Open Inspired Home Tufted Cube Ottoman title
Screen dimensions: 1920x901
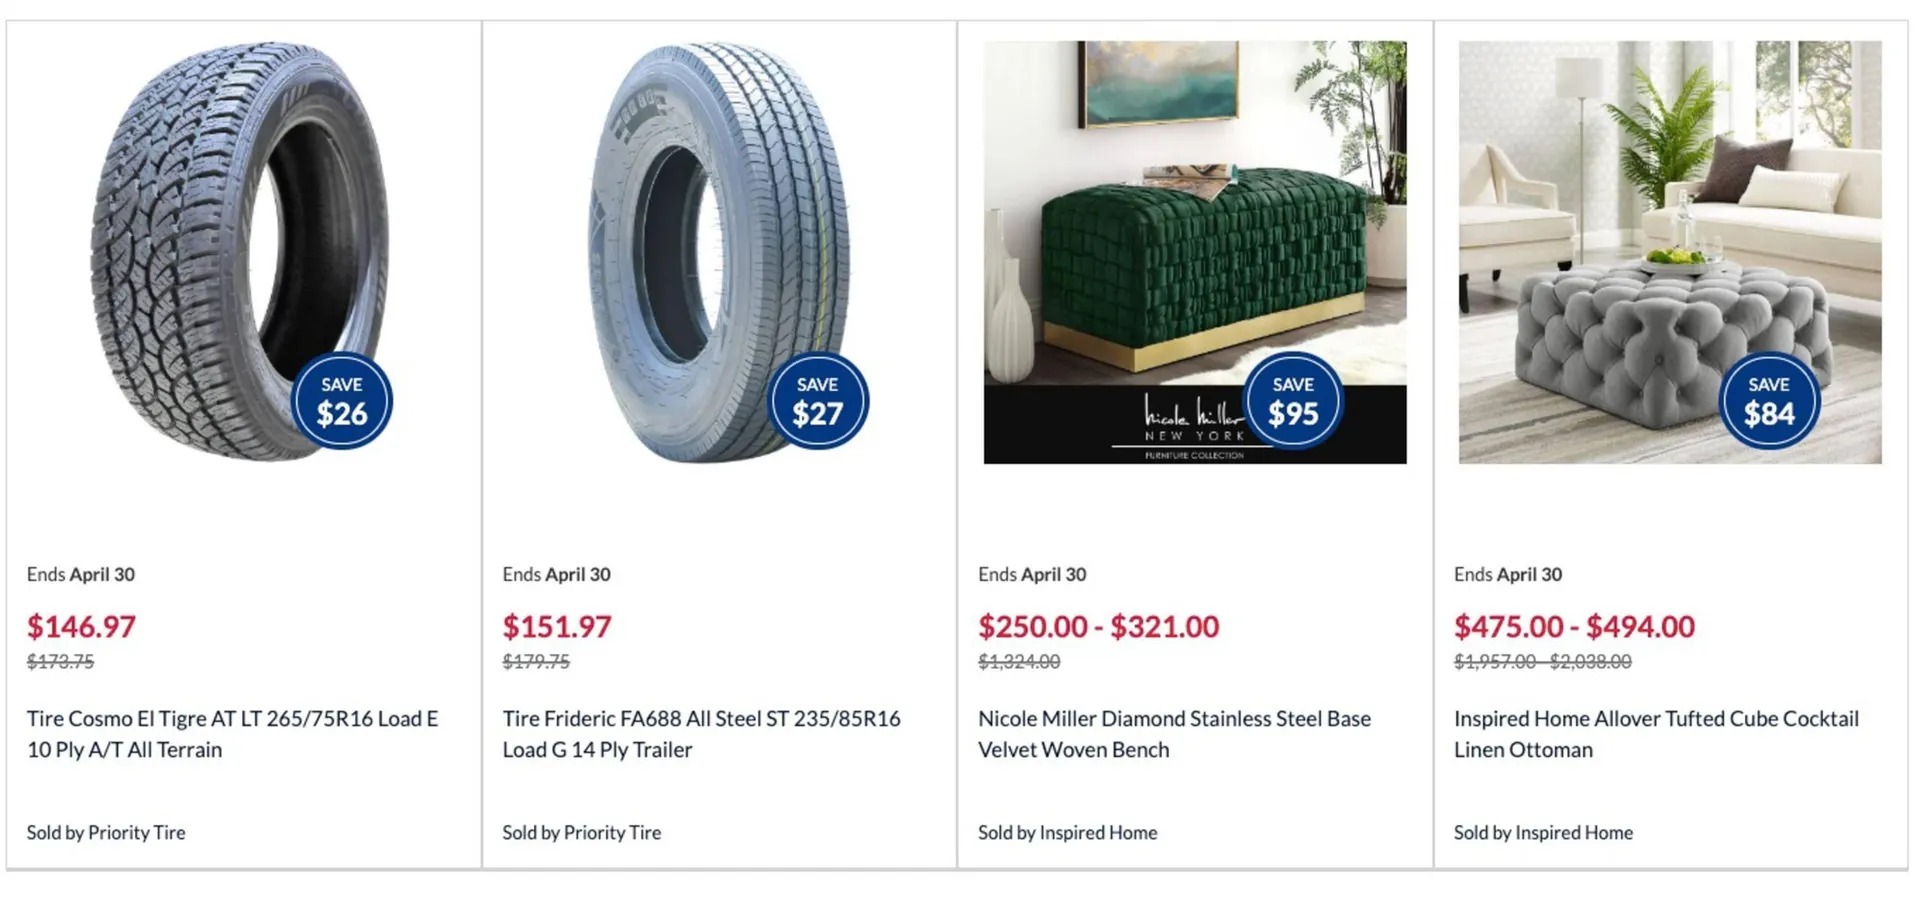point(1656,734)
